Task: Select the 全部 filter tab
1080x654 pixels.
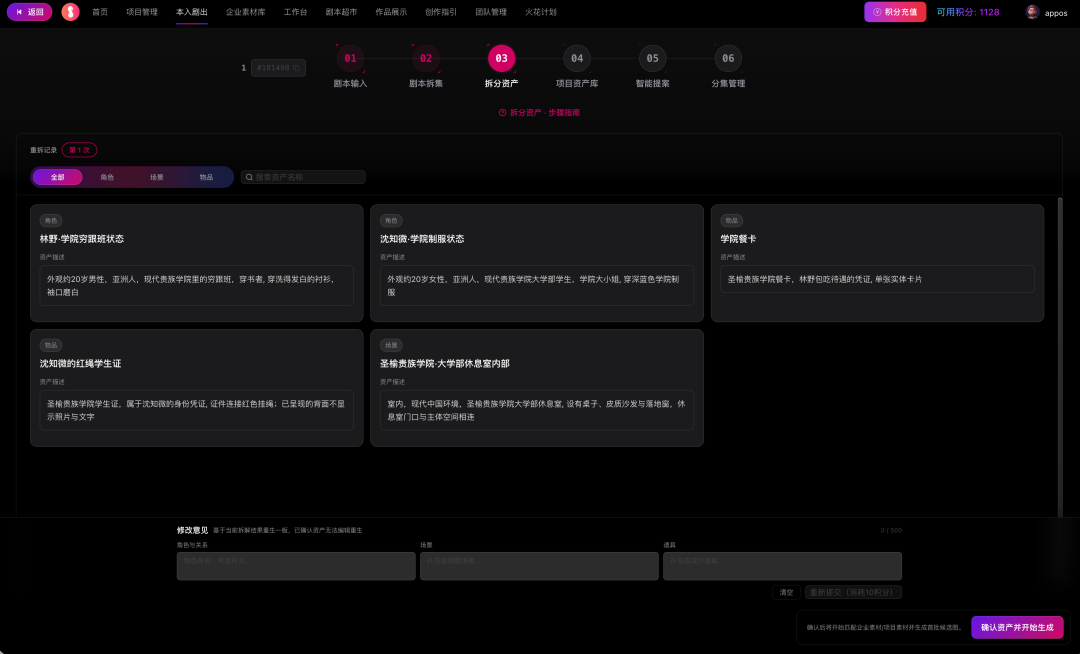Action: coord(57,178)
